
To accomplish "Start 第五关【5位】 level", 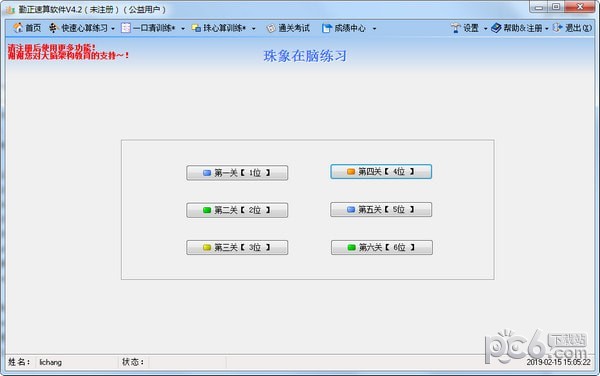I will pyautogui.click(x=381, y=210).
